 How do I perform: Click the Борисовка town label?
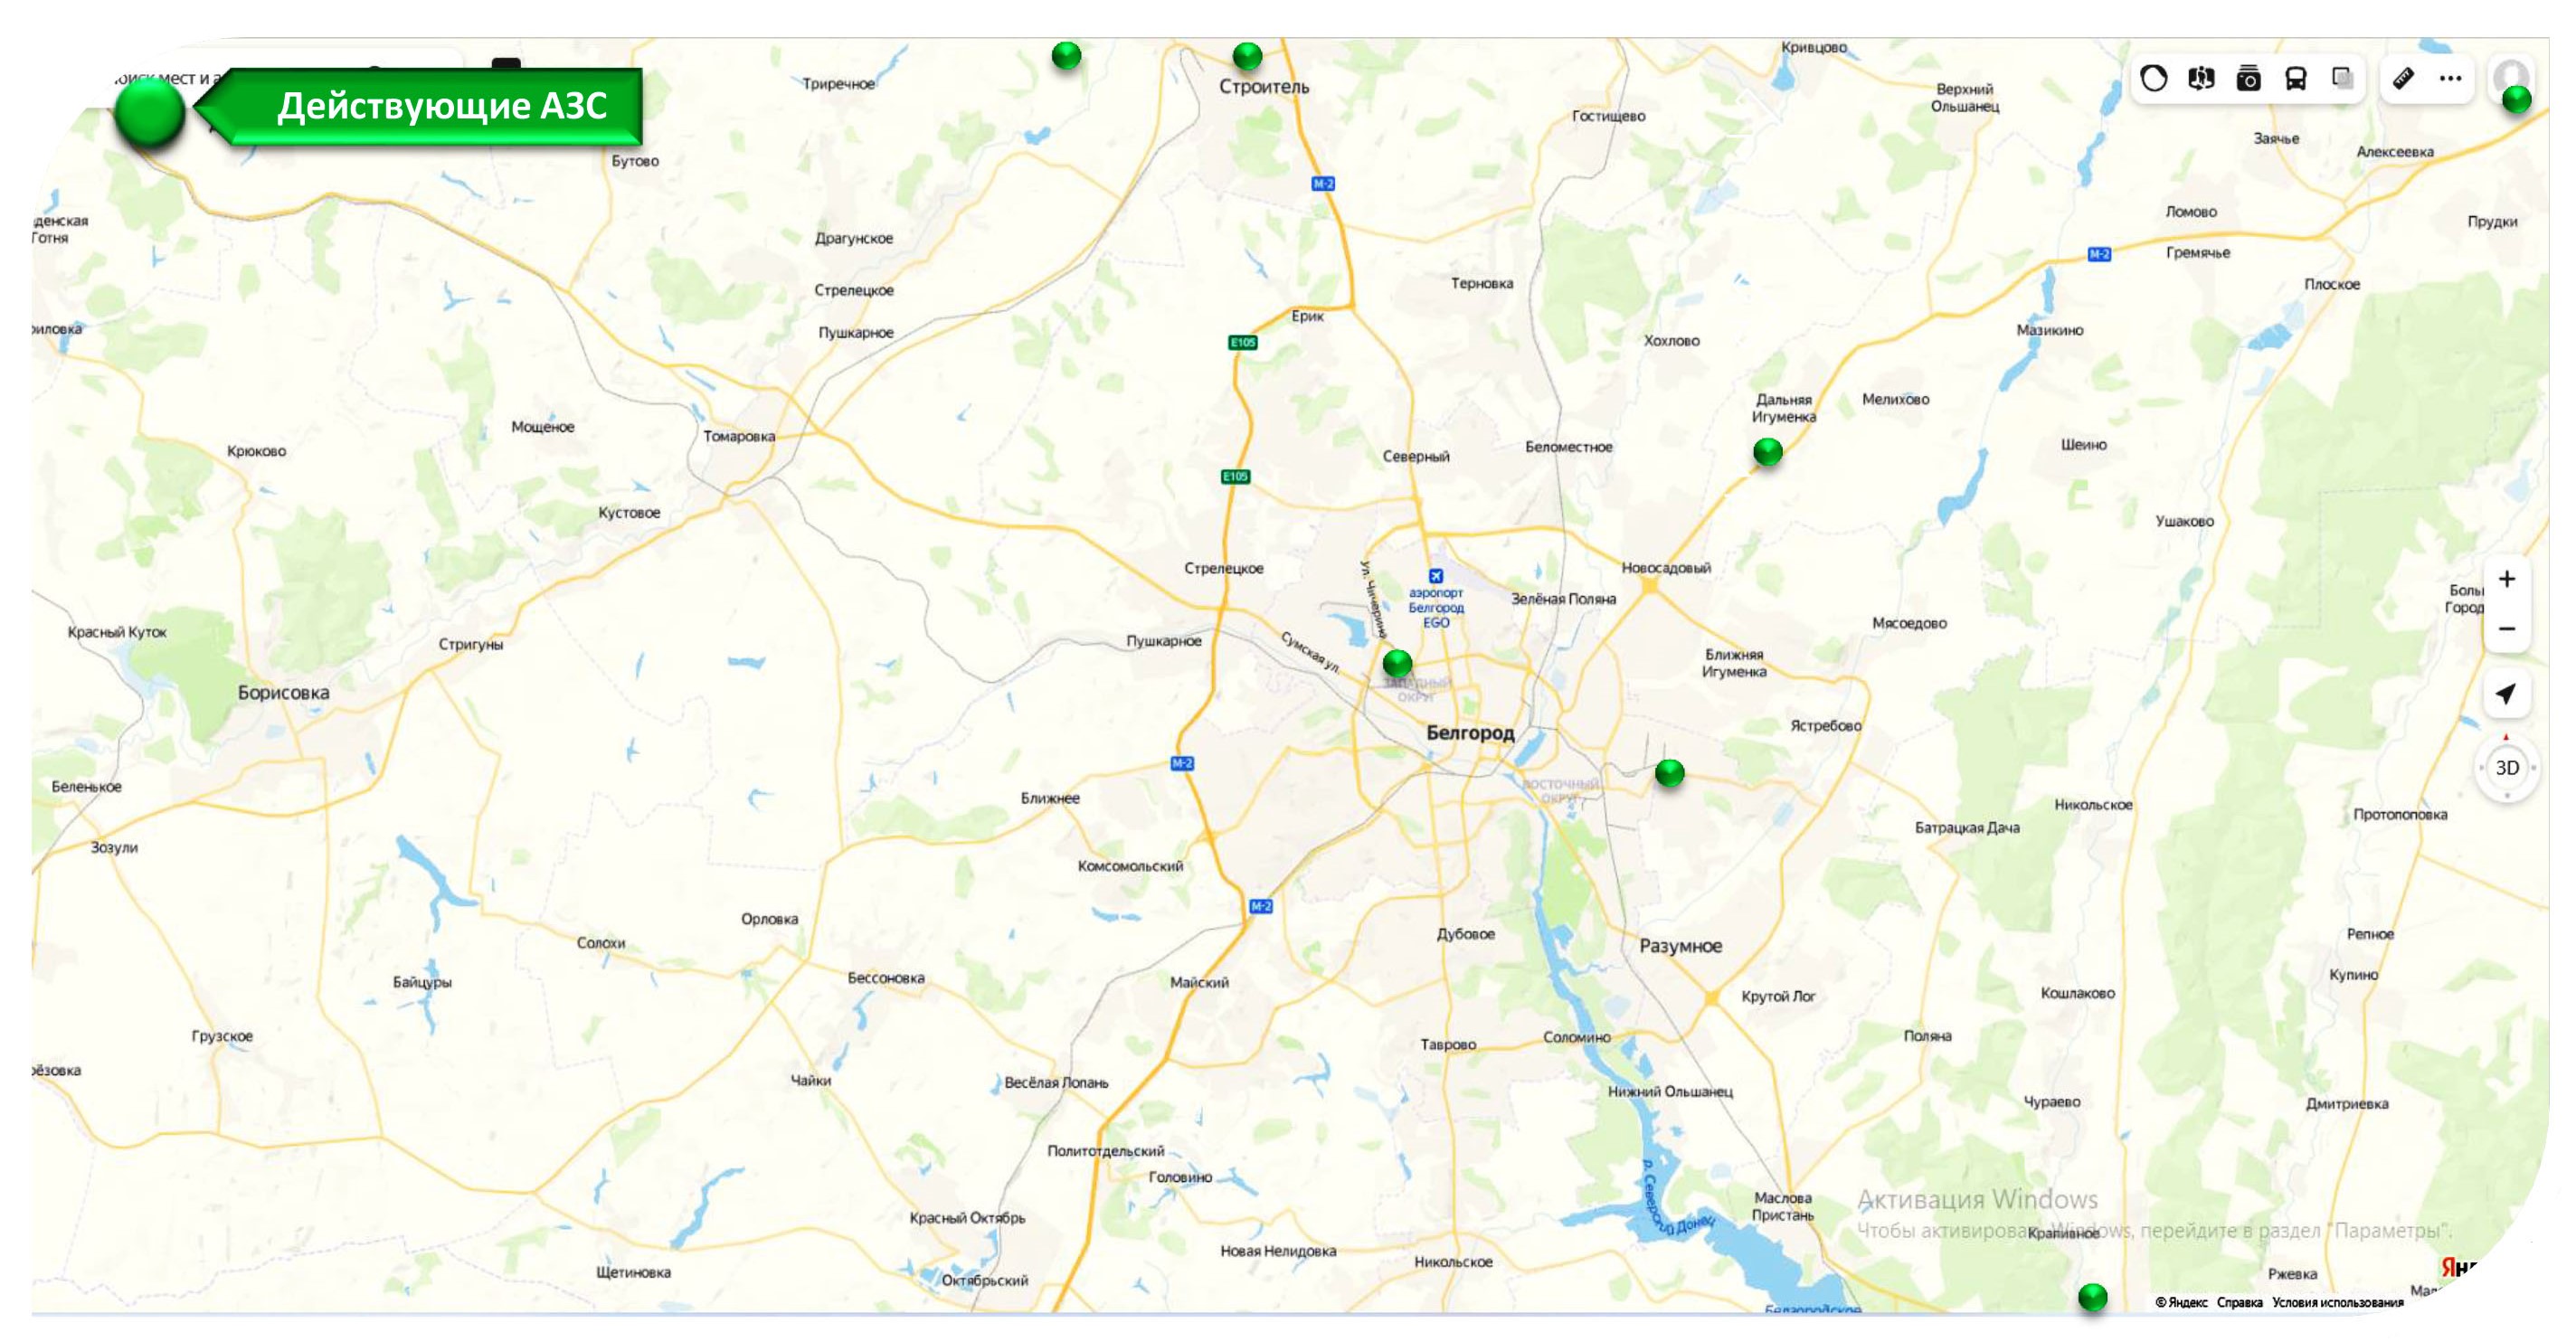click(x=283, y=692)
